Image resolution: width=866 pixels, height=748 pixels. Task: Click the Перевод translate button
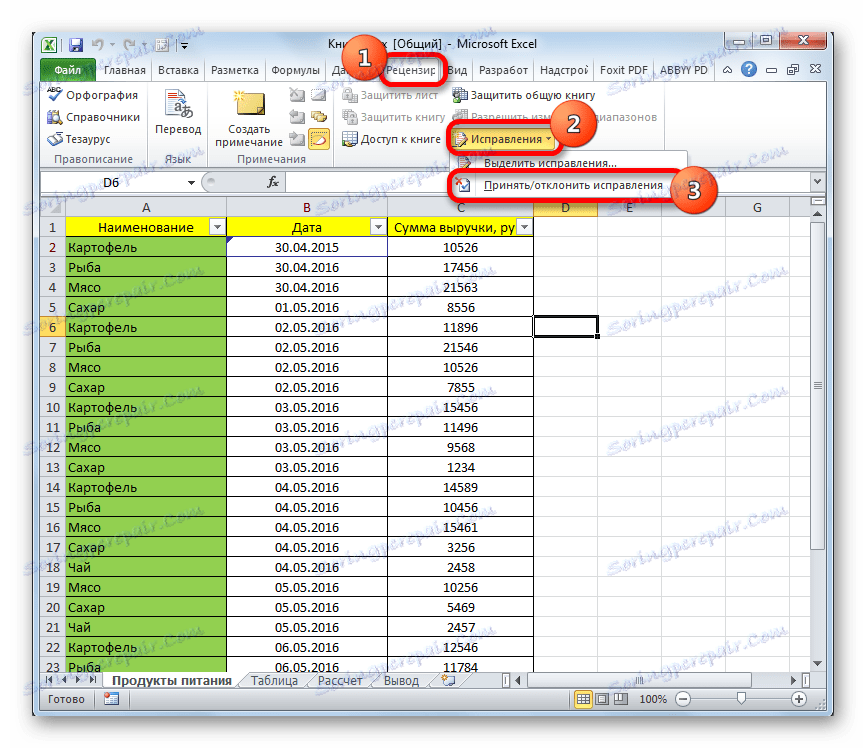click(x=178, y=113)
